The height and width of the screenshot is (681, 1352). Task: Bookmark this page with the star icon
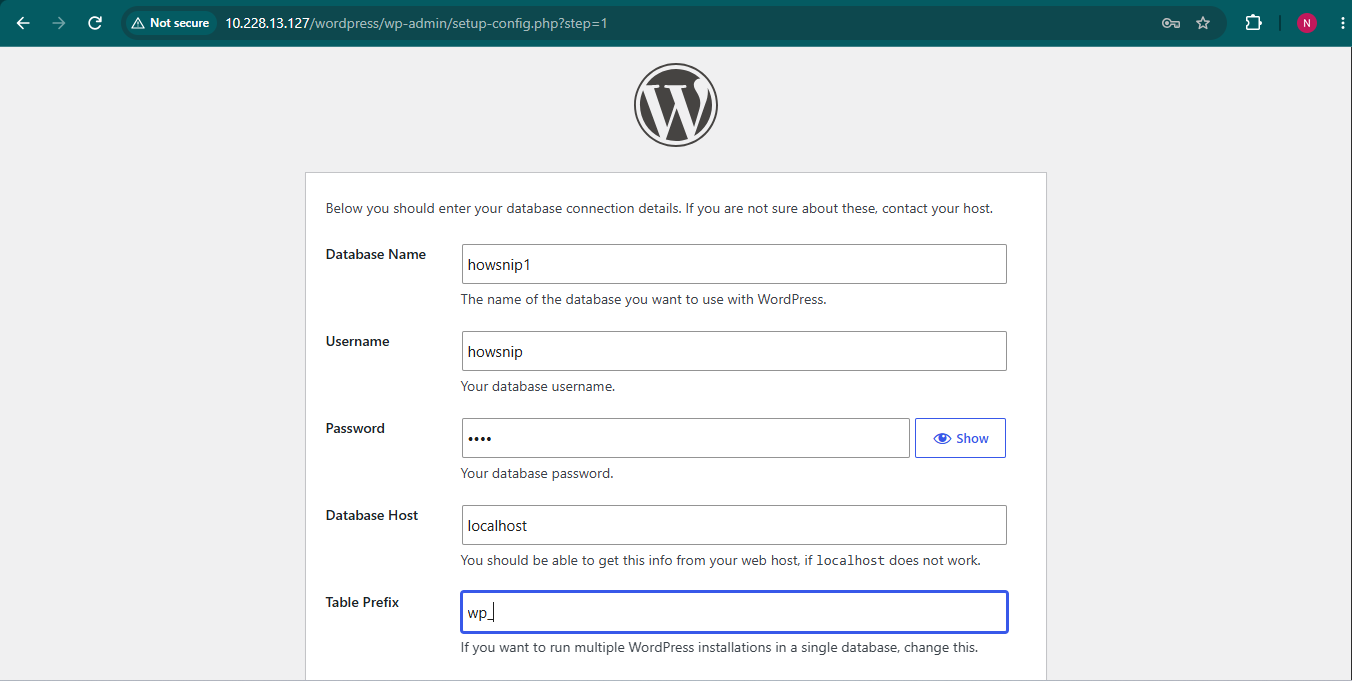(1203, 22)
